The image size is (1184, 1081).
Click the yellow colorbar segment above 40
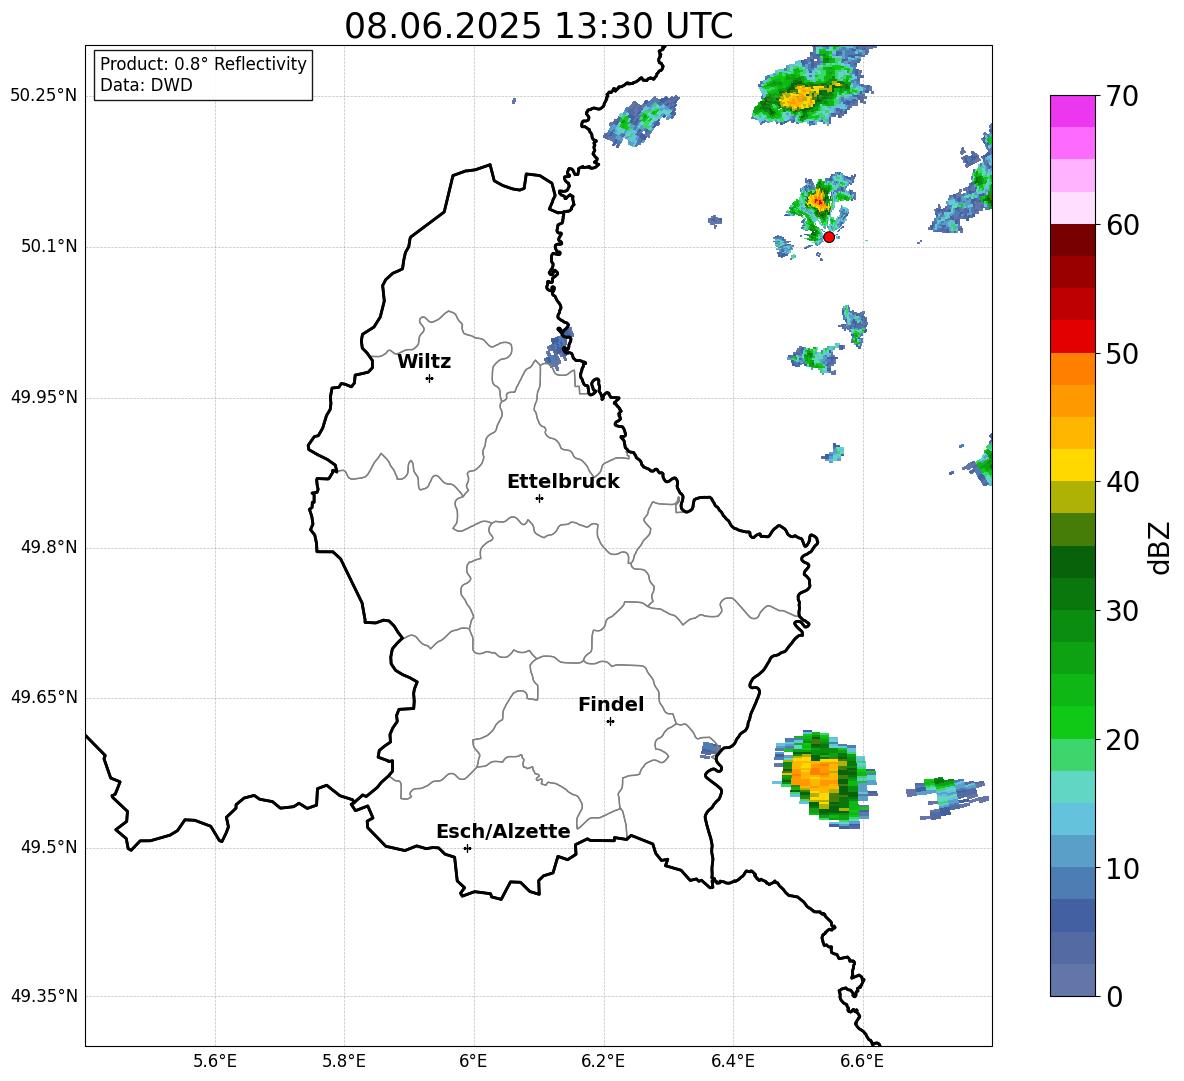1072,465
